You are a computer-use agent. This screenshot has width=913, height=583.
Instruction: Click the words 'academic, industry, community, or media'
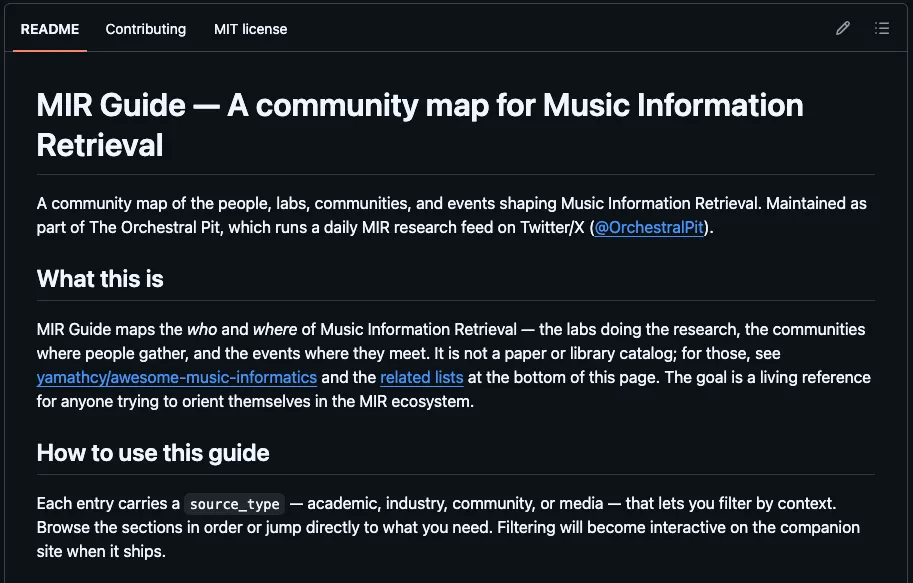pyautogui.click(x=455, y=504)
